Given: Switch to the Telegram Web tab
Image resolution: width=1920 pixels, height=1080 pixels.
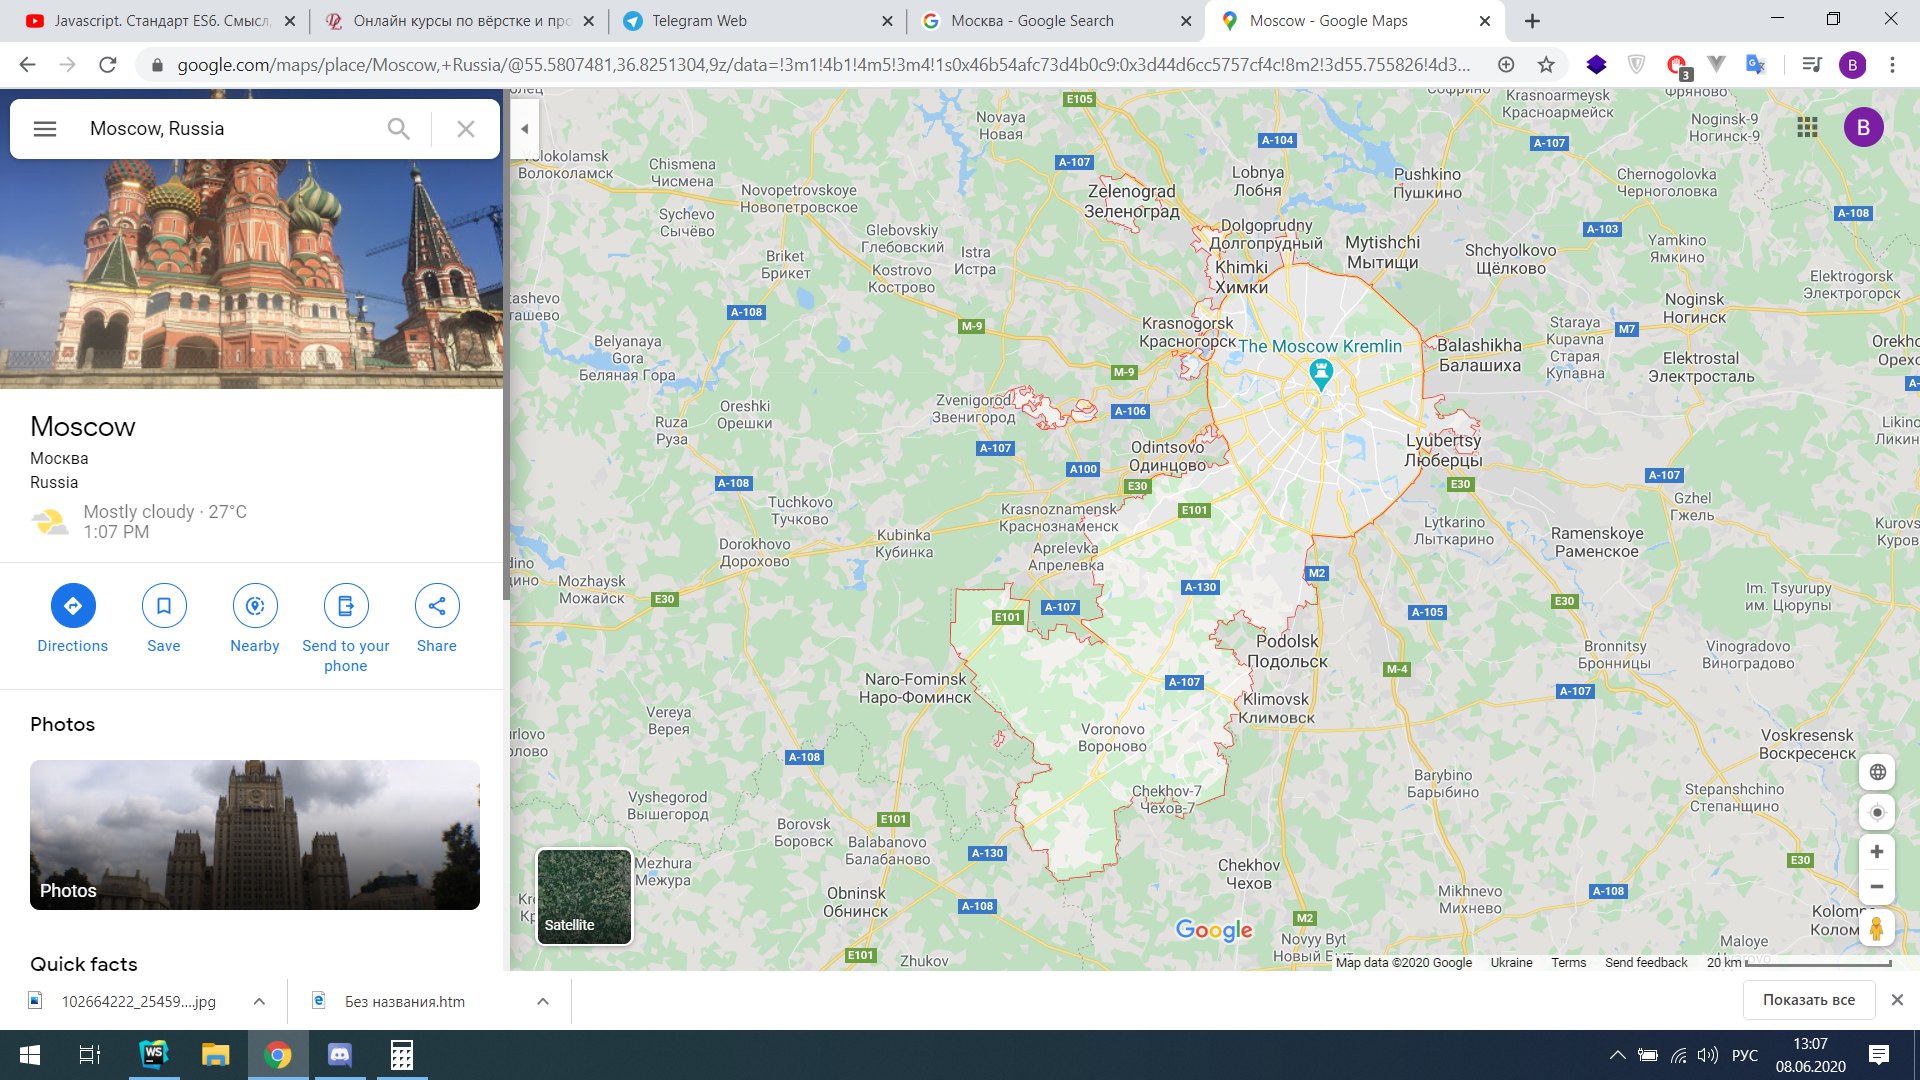Looking at the screenshot, I should click(757, 21).
